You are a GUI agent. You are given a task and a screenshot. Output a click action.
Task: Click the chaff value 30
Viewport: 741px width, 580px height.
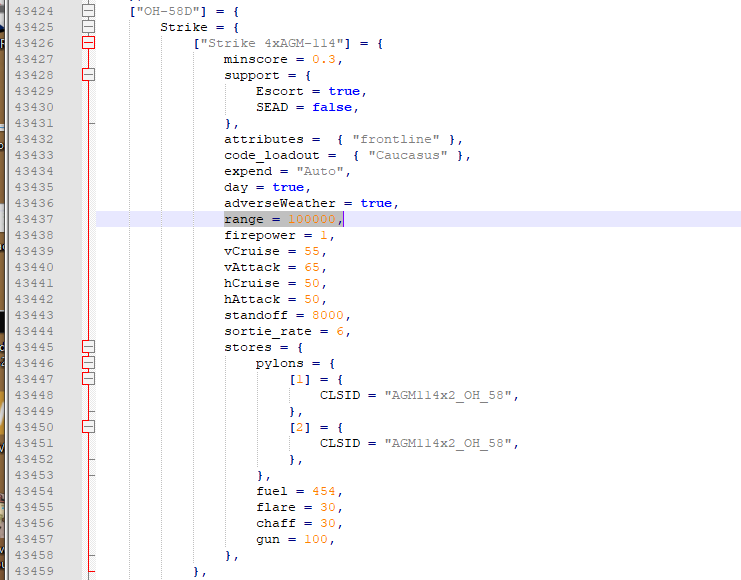(328, 523)
